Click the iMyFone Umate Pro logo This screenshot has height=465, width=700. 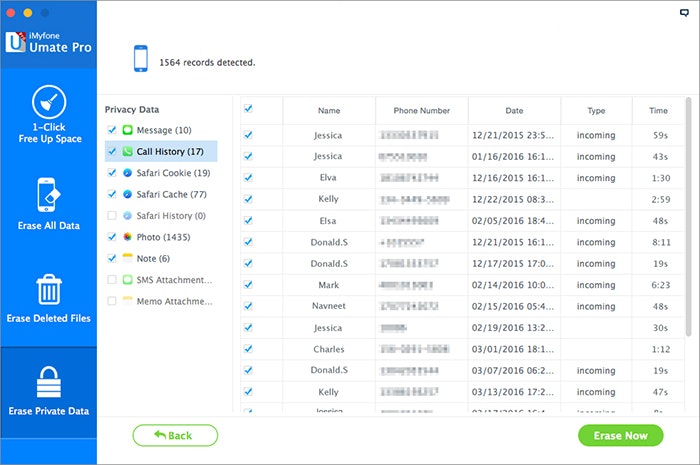point(48,42)
